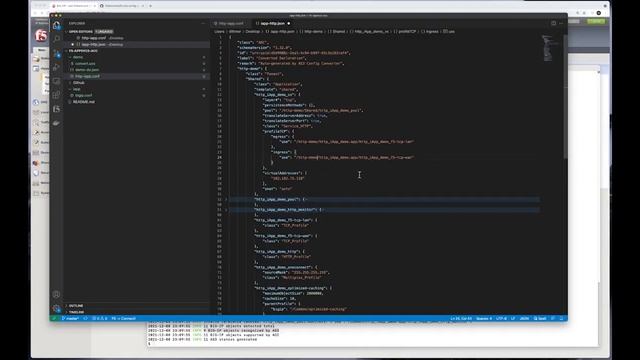
Task: Click the Spaces indentation setting
Action: (x=484, y=318)
